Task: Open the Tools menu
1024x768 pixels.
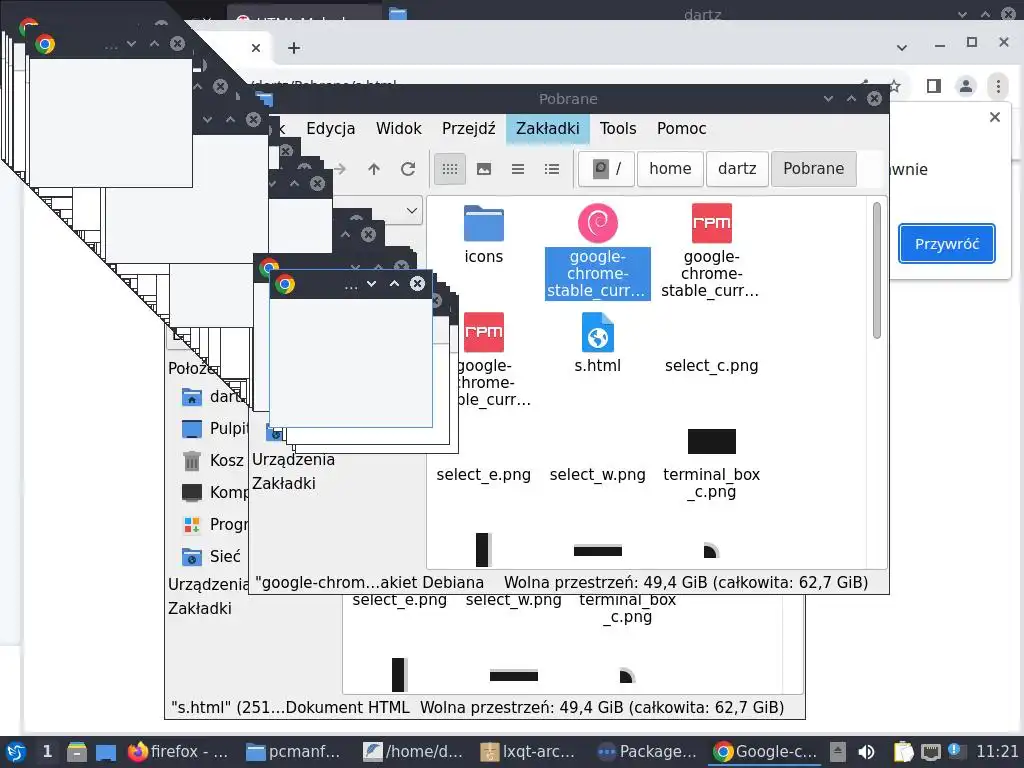Action: 618,129
